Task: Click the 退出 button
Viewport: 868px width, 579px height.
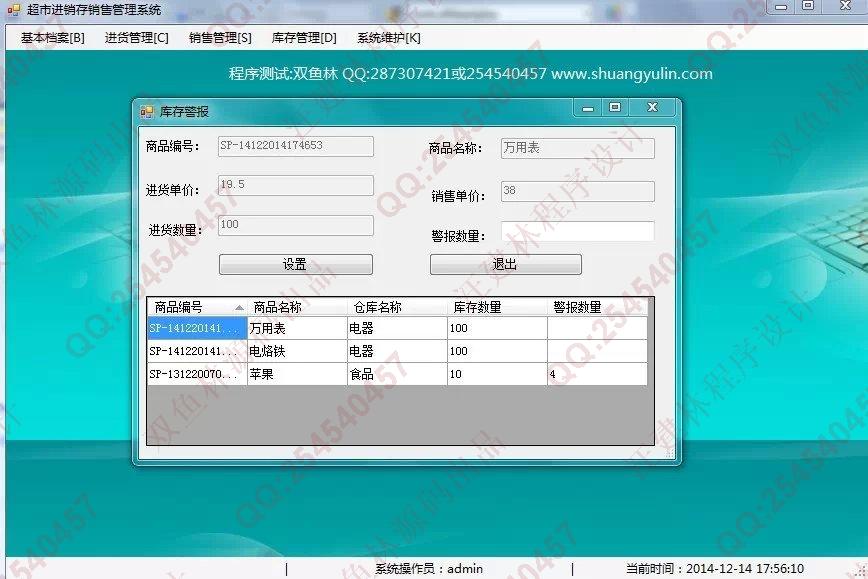Action: (x=505, y=265)
